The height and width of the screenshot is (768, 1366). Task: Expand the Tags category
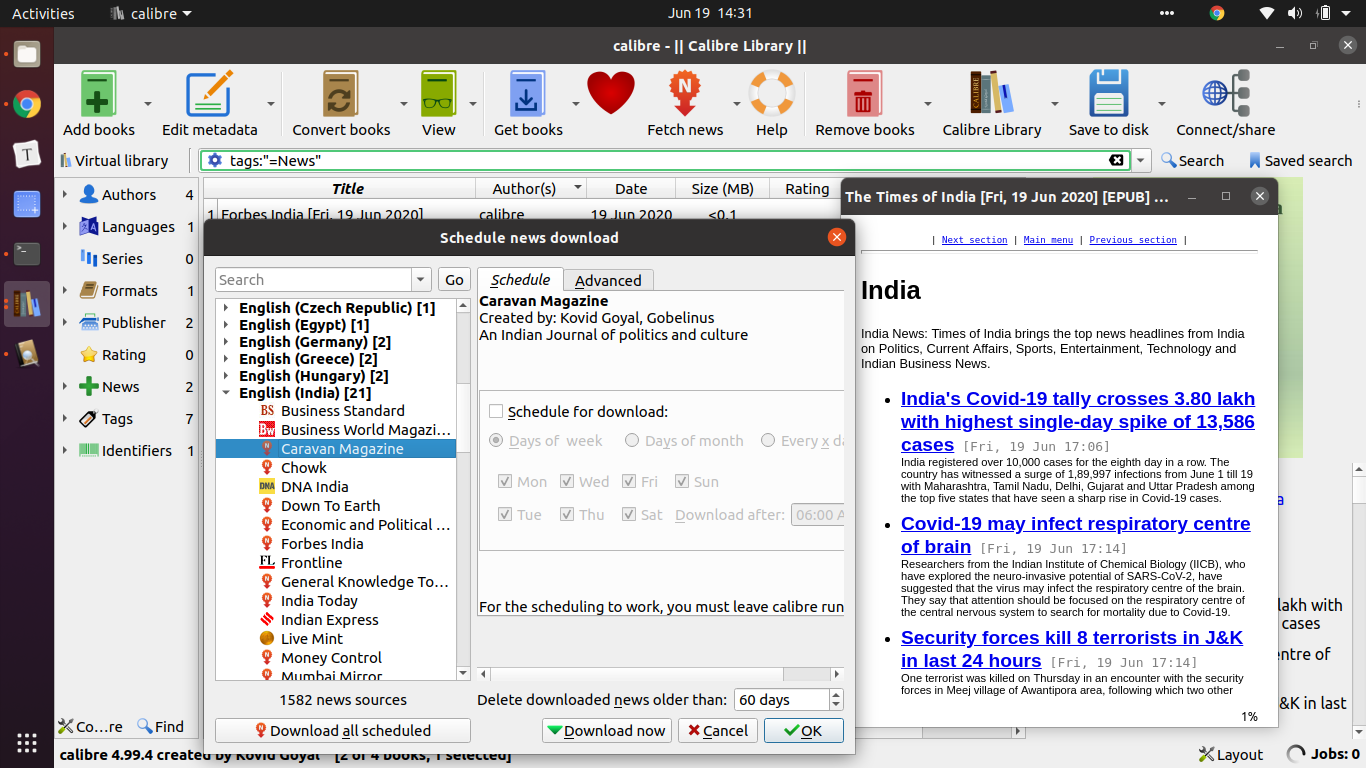point(65,418)
